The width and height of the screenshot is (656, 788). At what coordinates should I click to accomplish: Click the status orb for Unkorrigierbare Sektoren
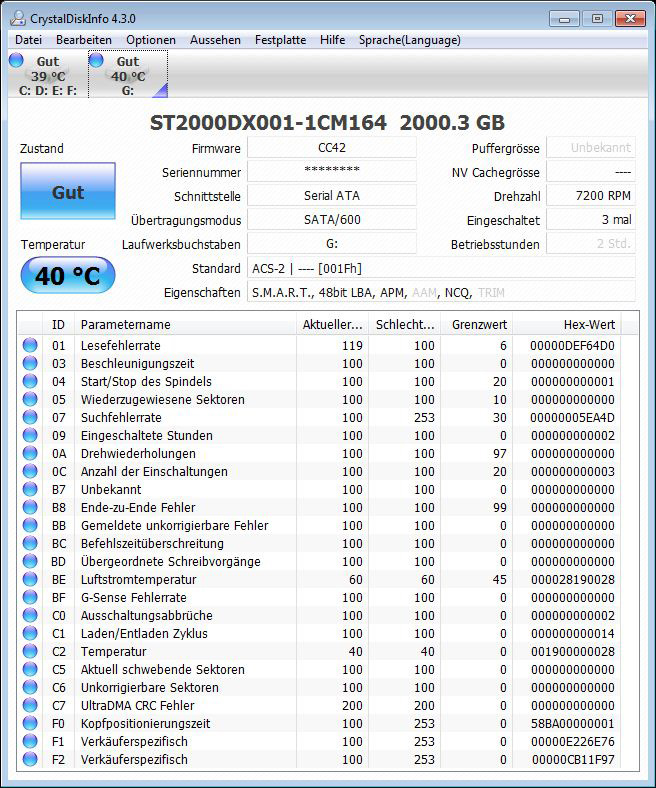[x=30, y=687]
